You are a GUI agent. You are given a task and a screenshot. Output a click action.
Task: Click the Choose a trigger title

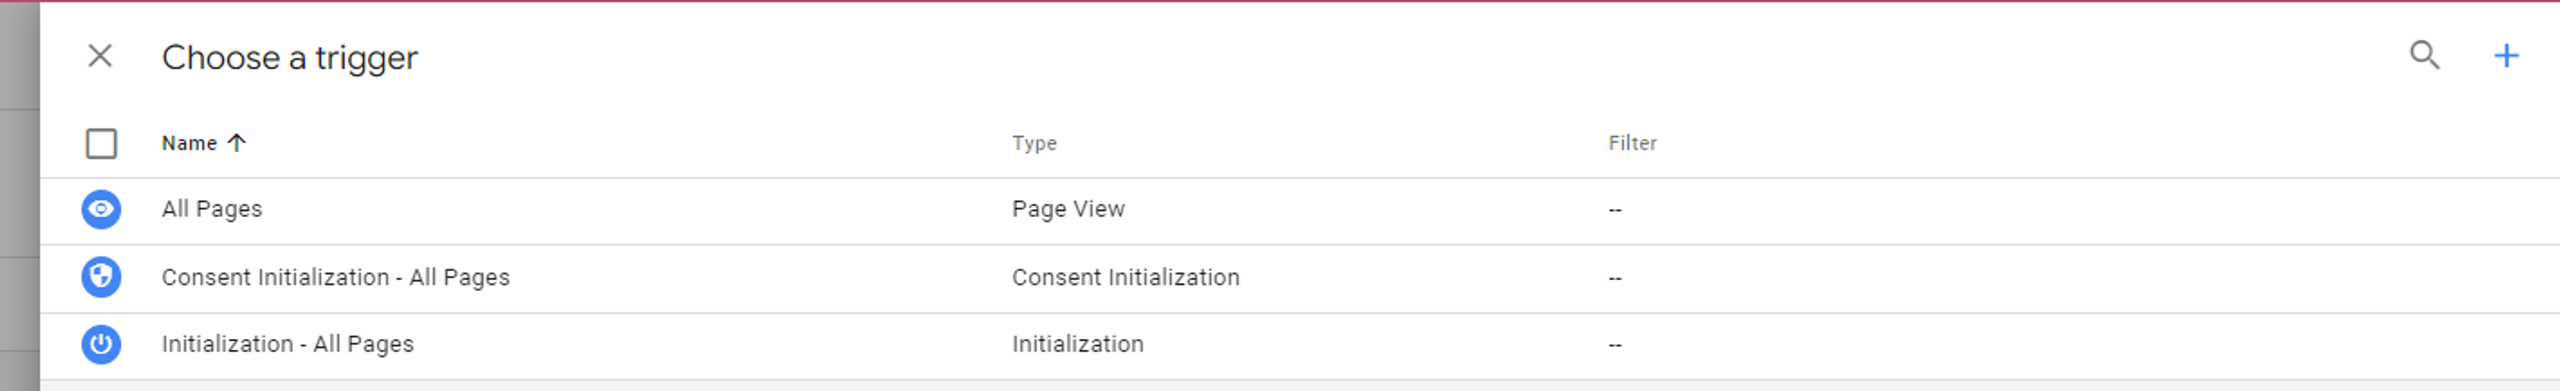click(290, 58)
